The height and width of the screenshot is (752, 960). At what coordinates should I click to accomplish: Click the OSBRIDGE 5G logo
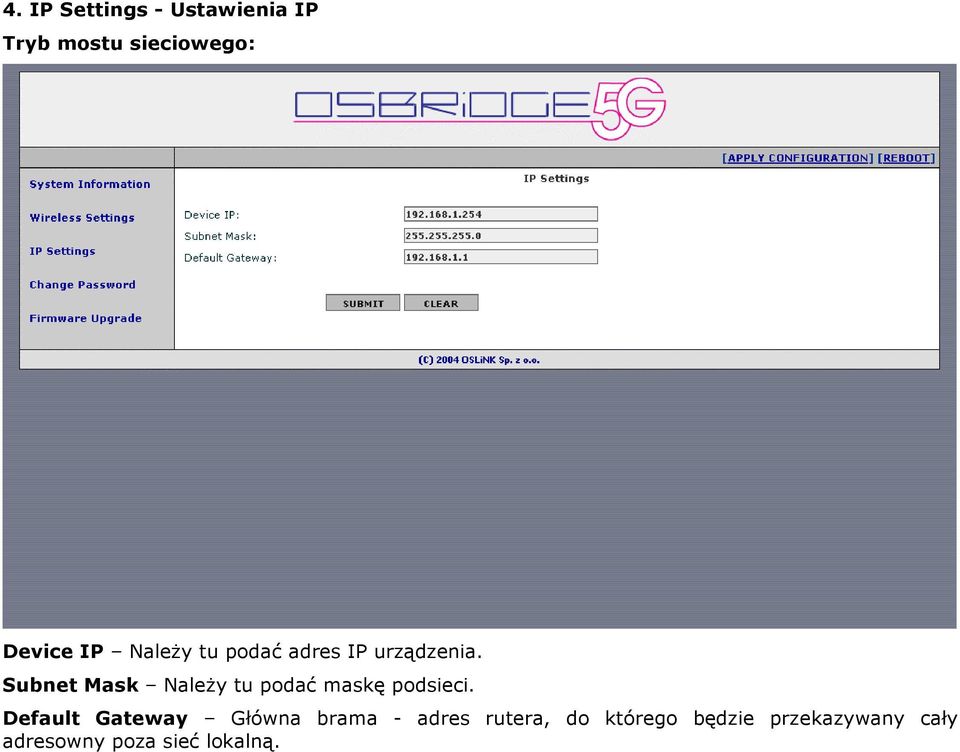480,108
